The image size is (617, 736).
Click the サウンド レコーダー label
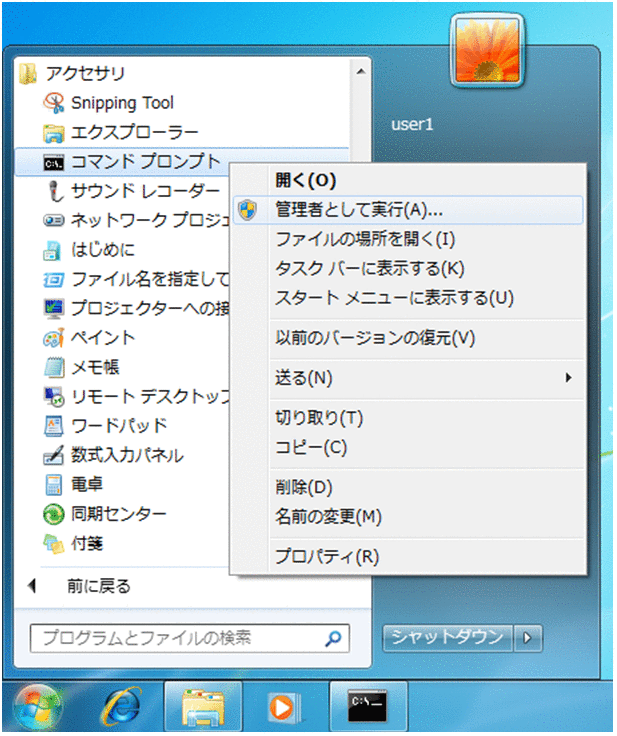(146, 192)
